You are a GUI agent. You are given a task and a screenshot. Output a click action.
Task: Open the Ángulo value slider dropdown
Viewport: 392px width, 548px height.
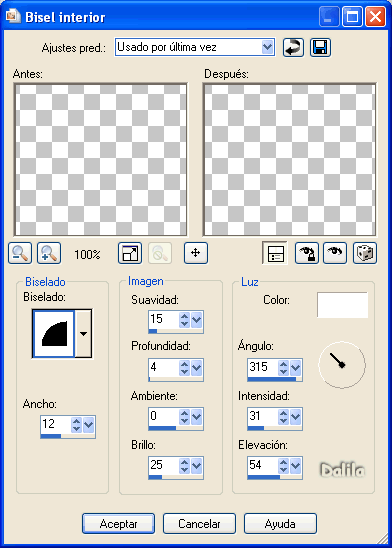296,367
